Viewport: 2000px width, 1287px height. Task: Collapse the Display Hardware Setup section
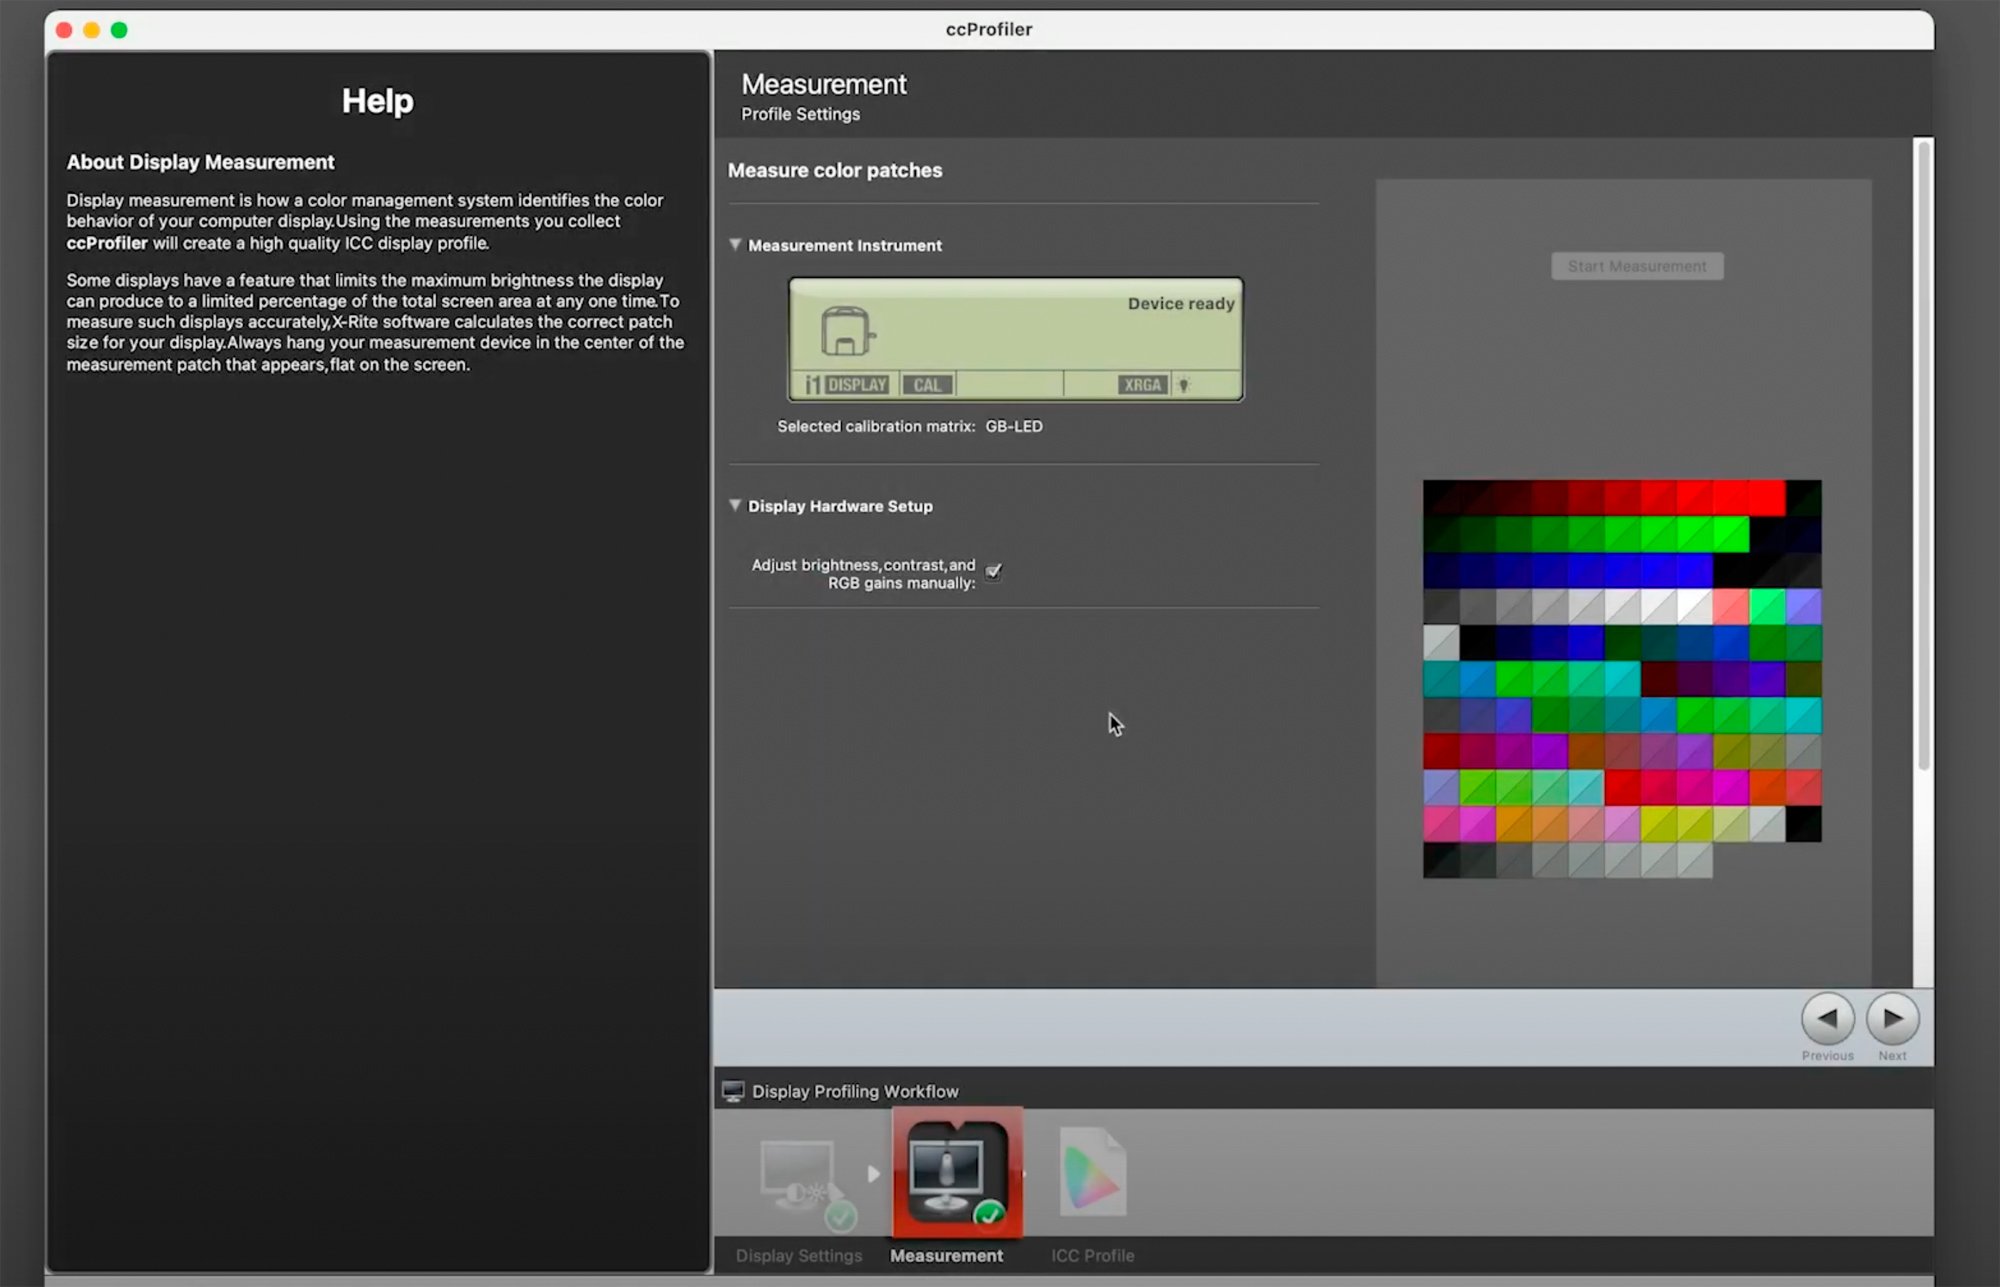click(x=735, y=506)
